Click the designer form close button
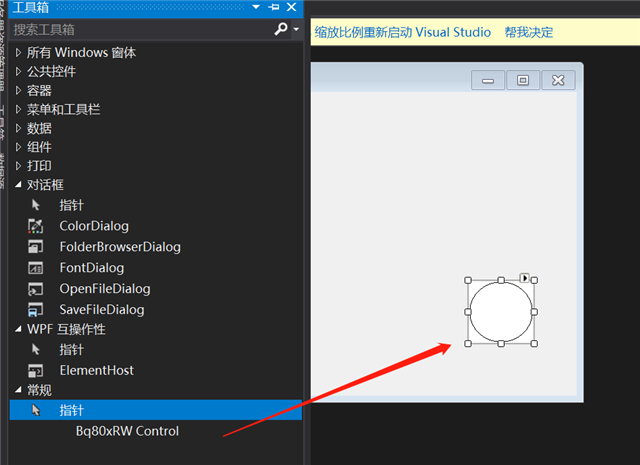640x465 pixels. (558, 80)
